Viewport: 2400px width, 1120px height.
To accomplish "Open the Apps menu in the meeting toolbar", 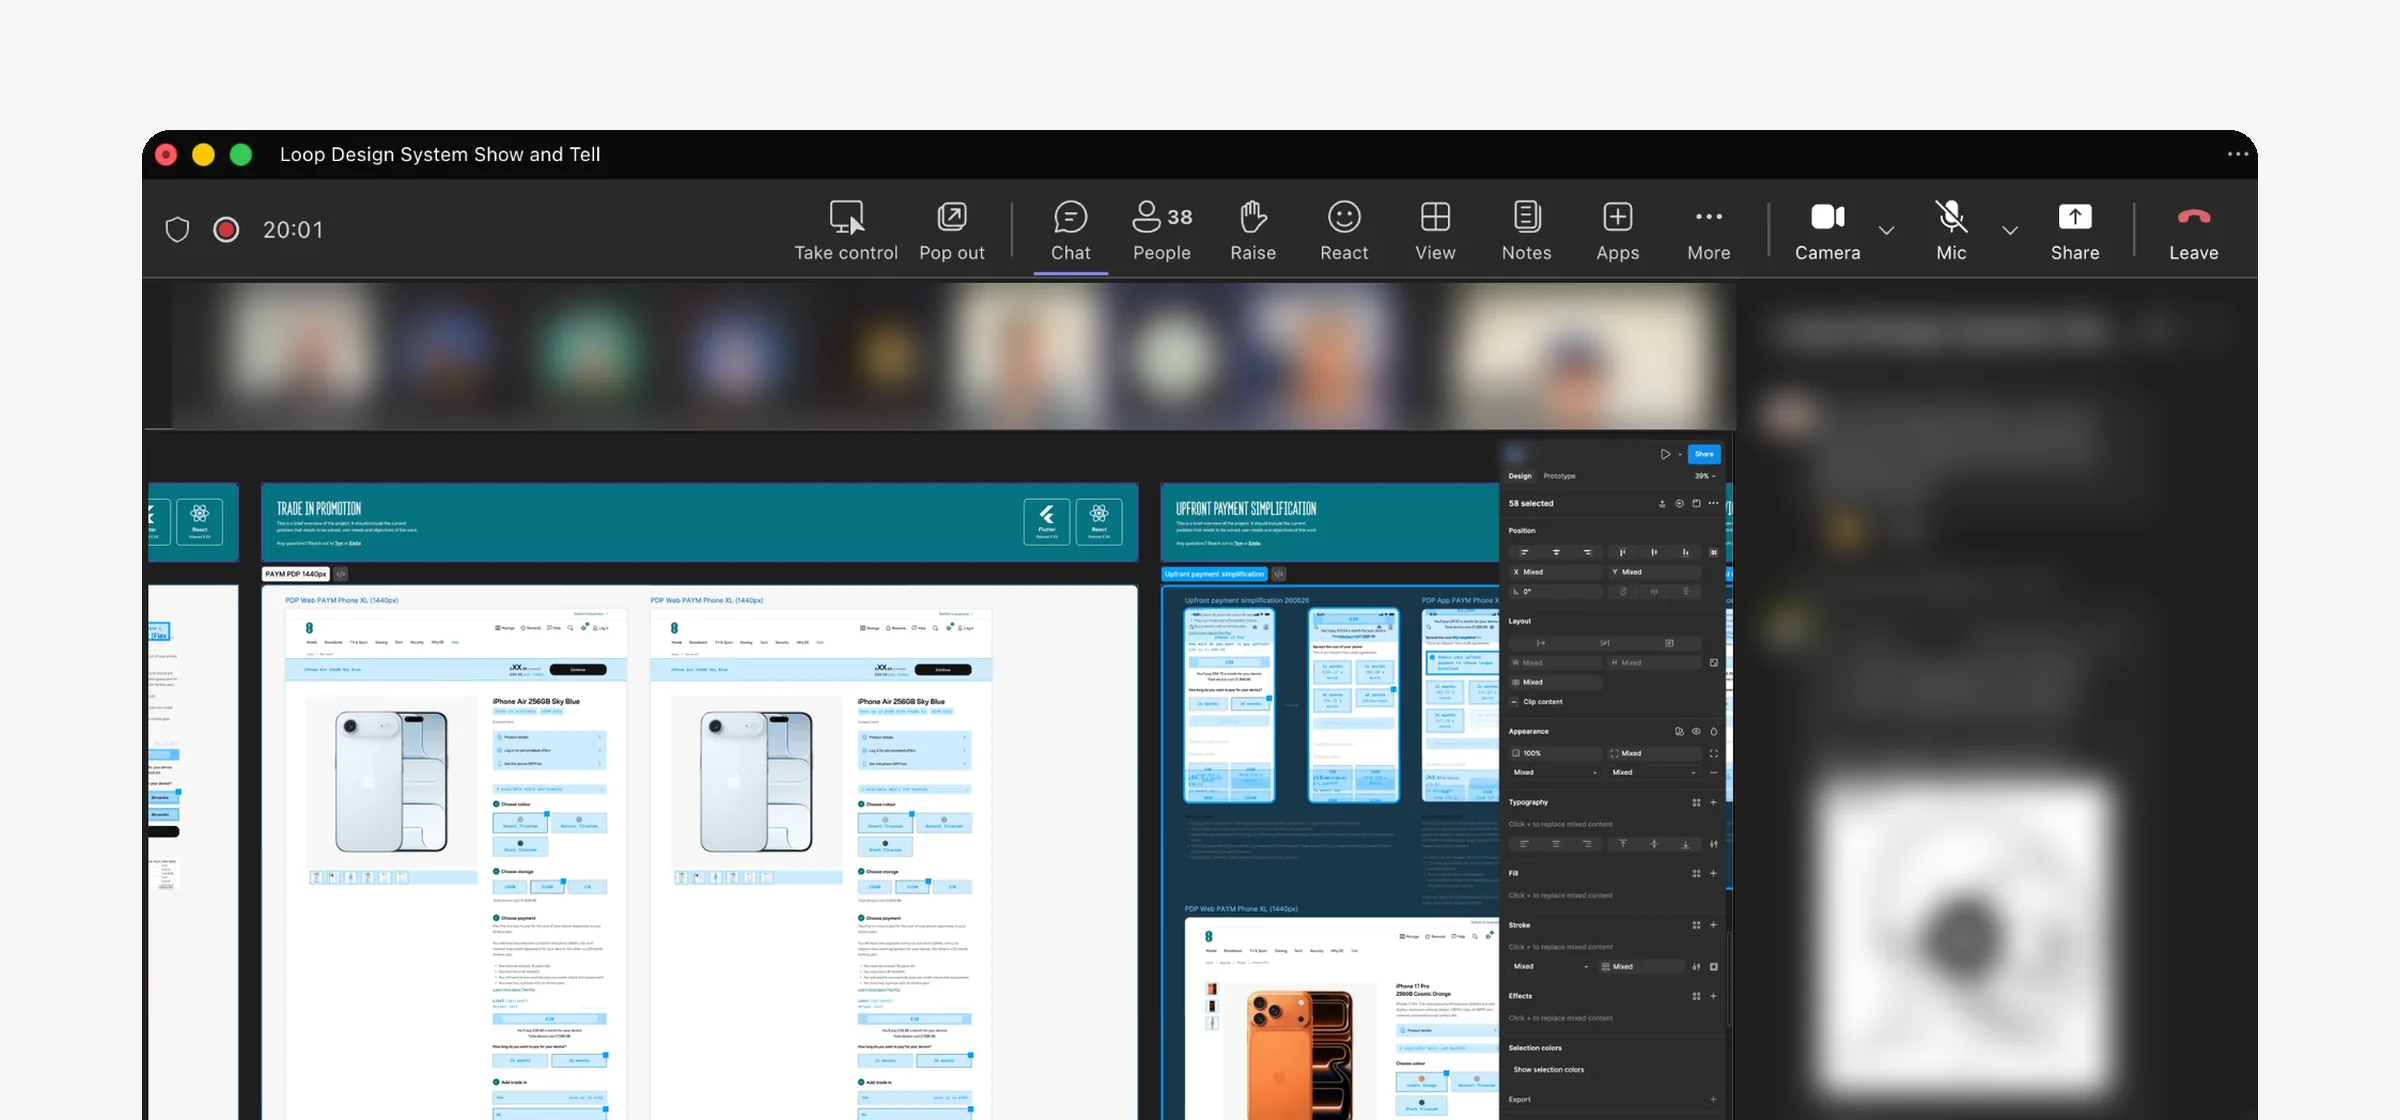I will (x=1617, y=231).
